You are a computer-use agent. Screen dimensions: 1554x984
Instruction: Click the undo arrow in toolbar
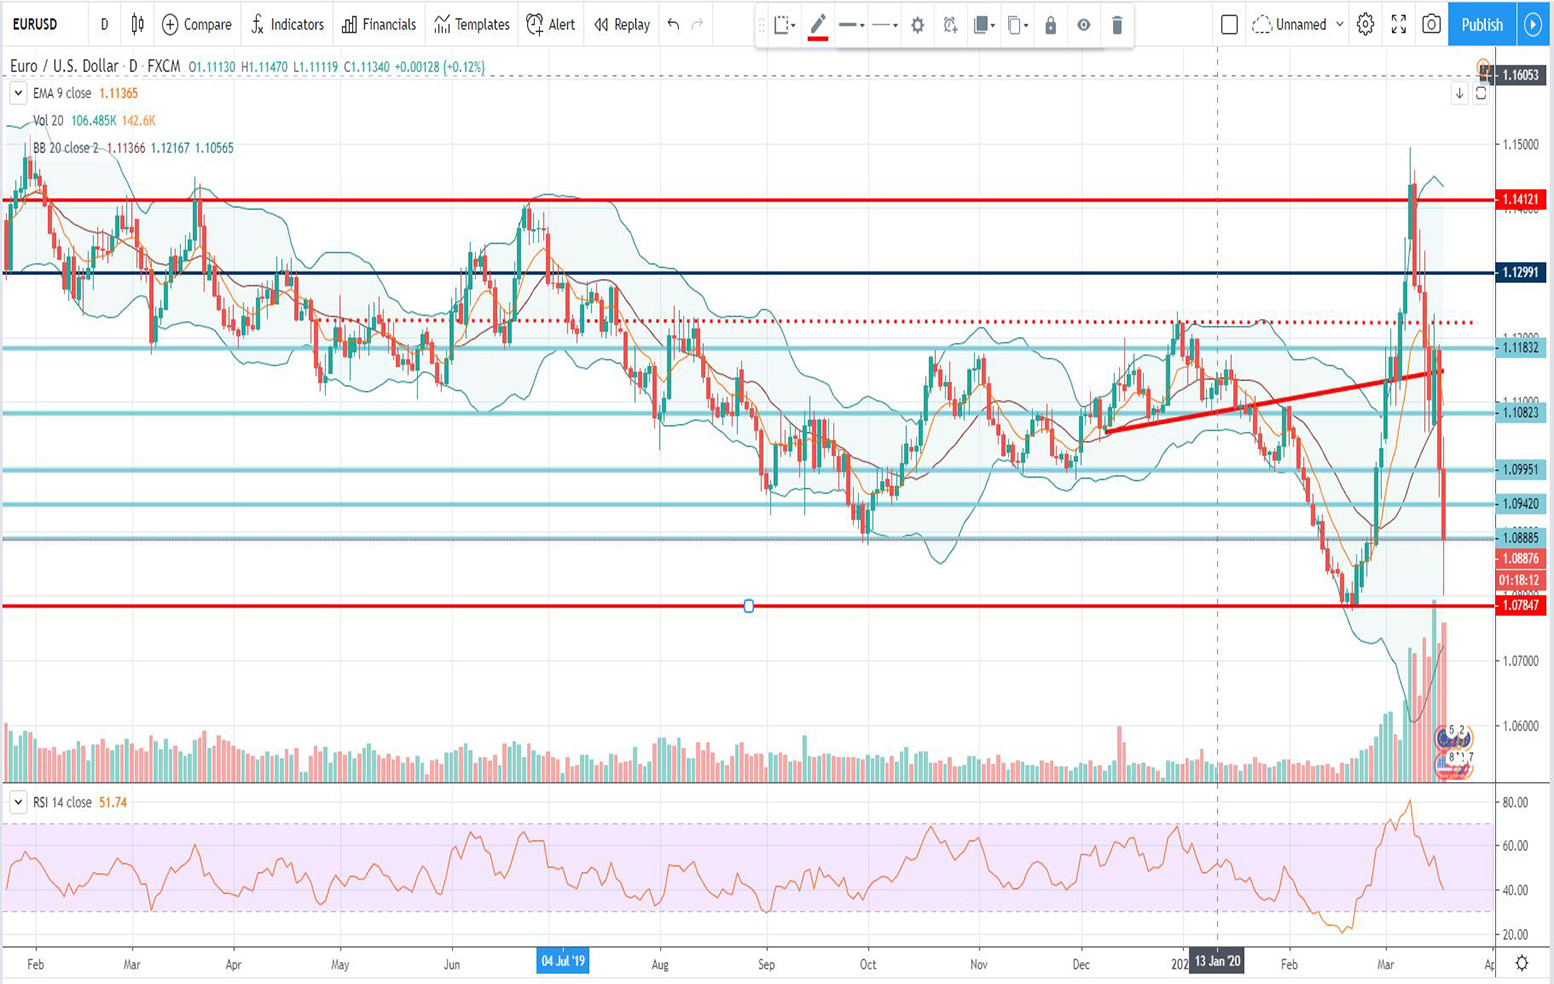673,24
